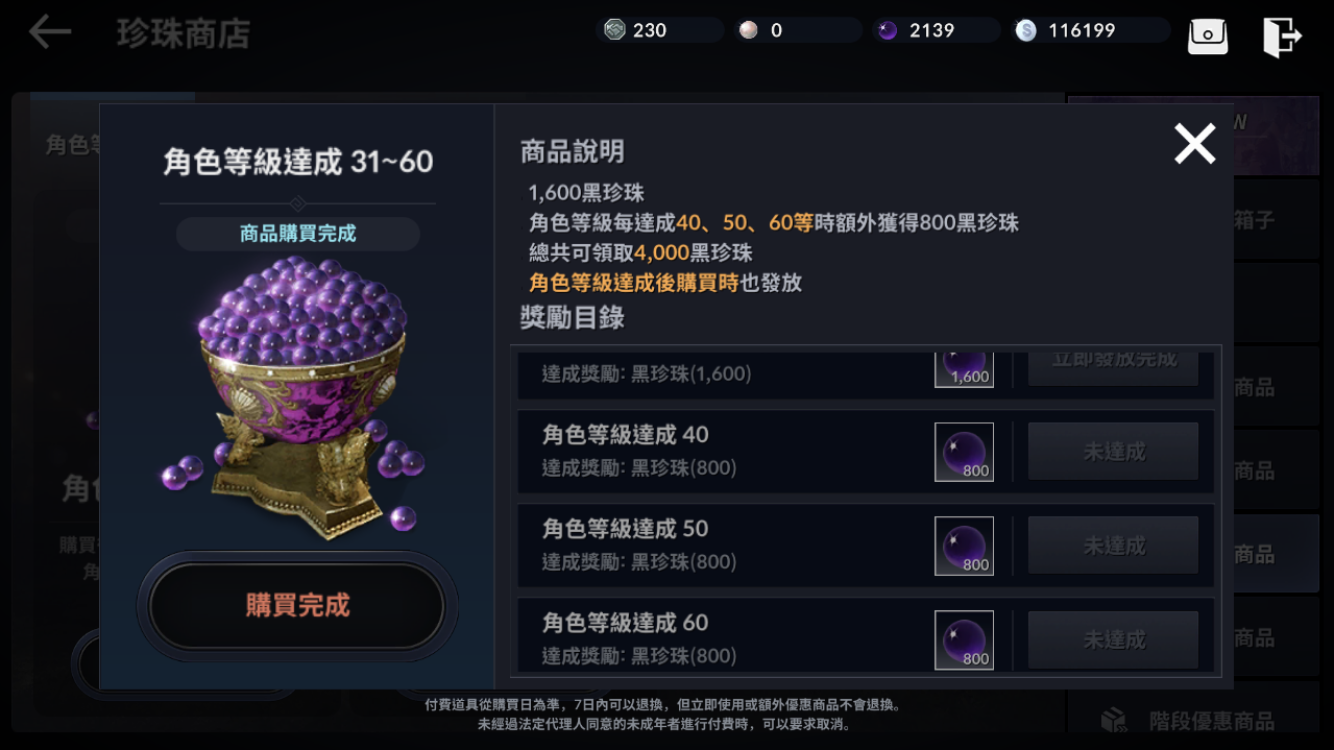Tap the silver currency 116199 counter
1334x750 pixels.
point(1088,30)
